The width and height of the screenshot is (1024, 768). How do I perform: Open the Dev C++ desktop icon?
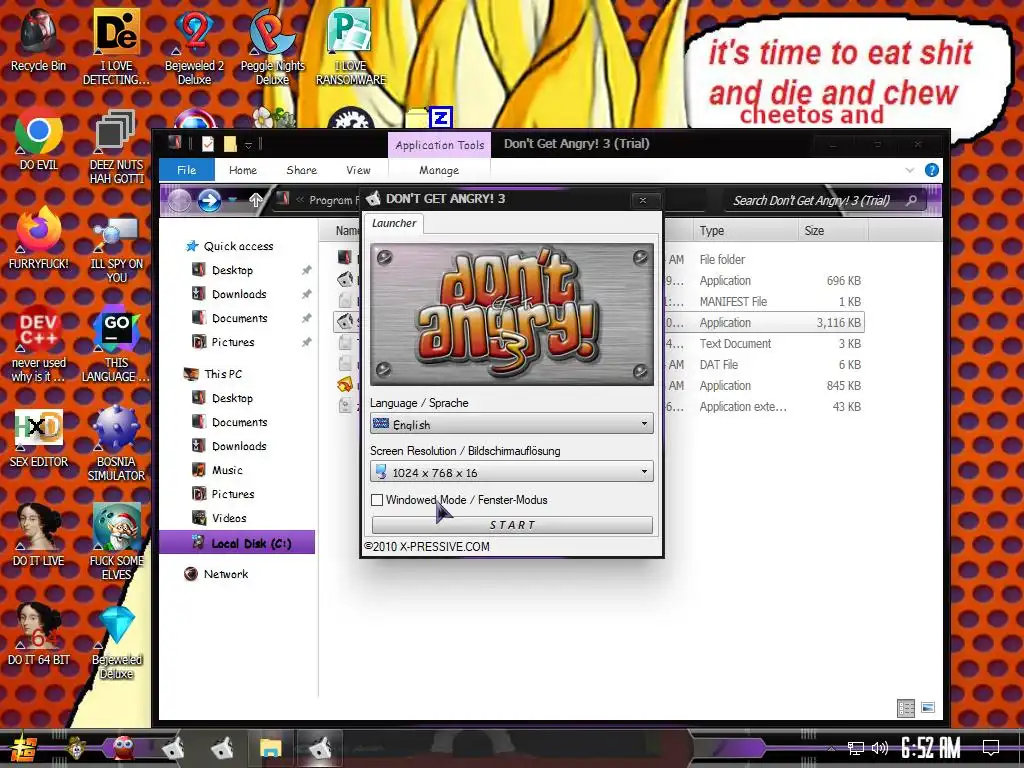[39, 343]
